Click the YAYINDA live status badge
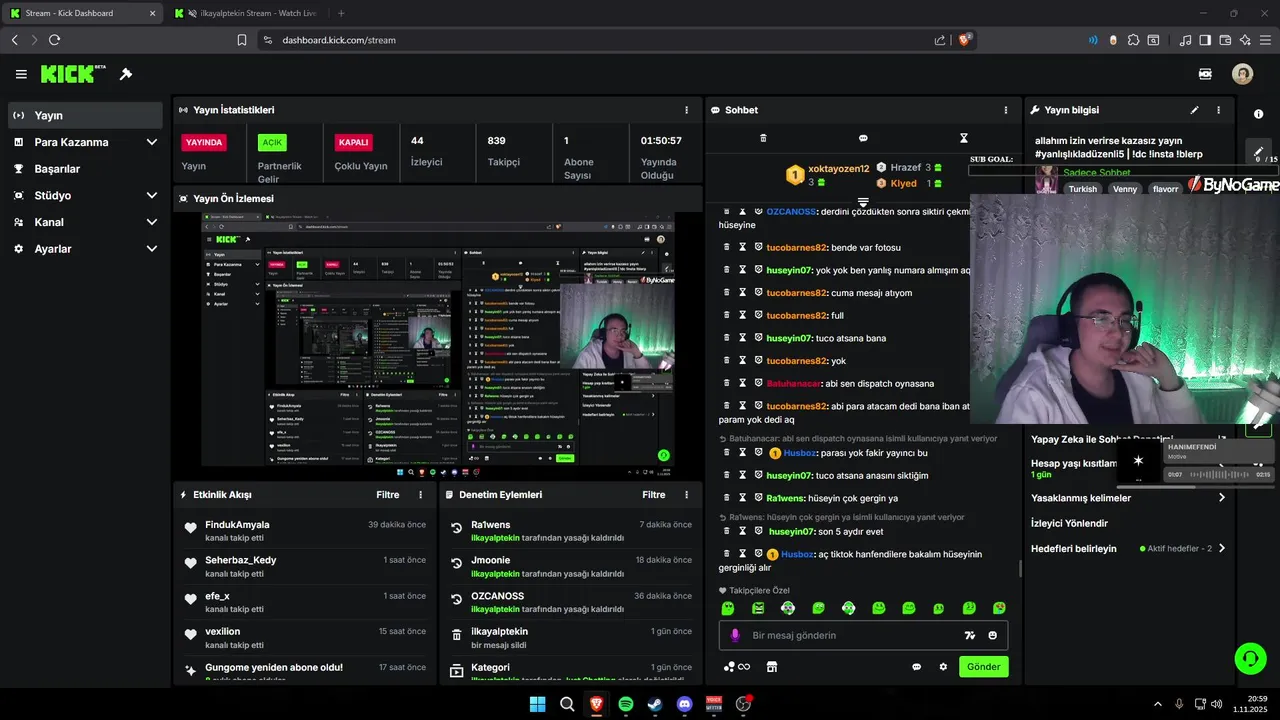Image resolution: width=1280 pixels, height=720 pixels. coord(204,142)
